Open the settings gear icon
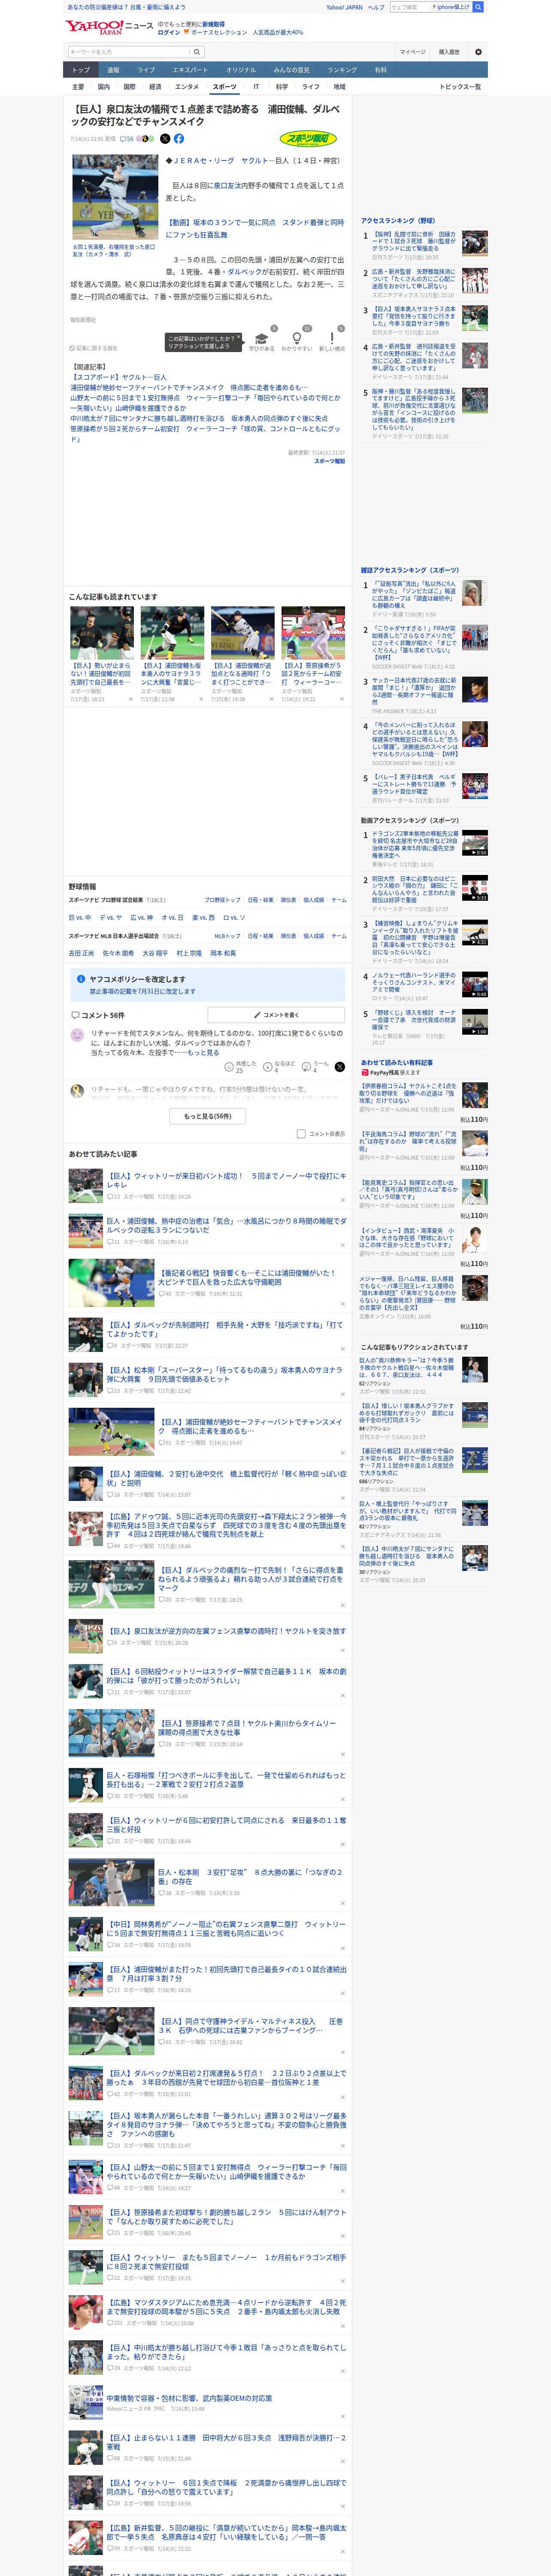Screen dimensions: 551x2576 (x=478, y=52)
